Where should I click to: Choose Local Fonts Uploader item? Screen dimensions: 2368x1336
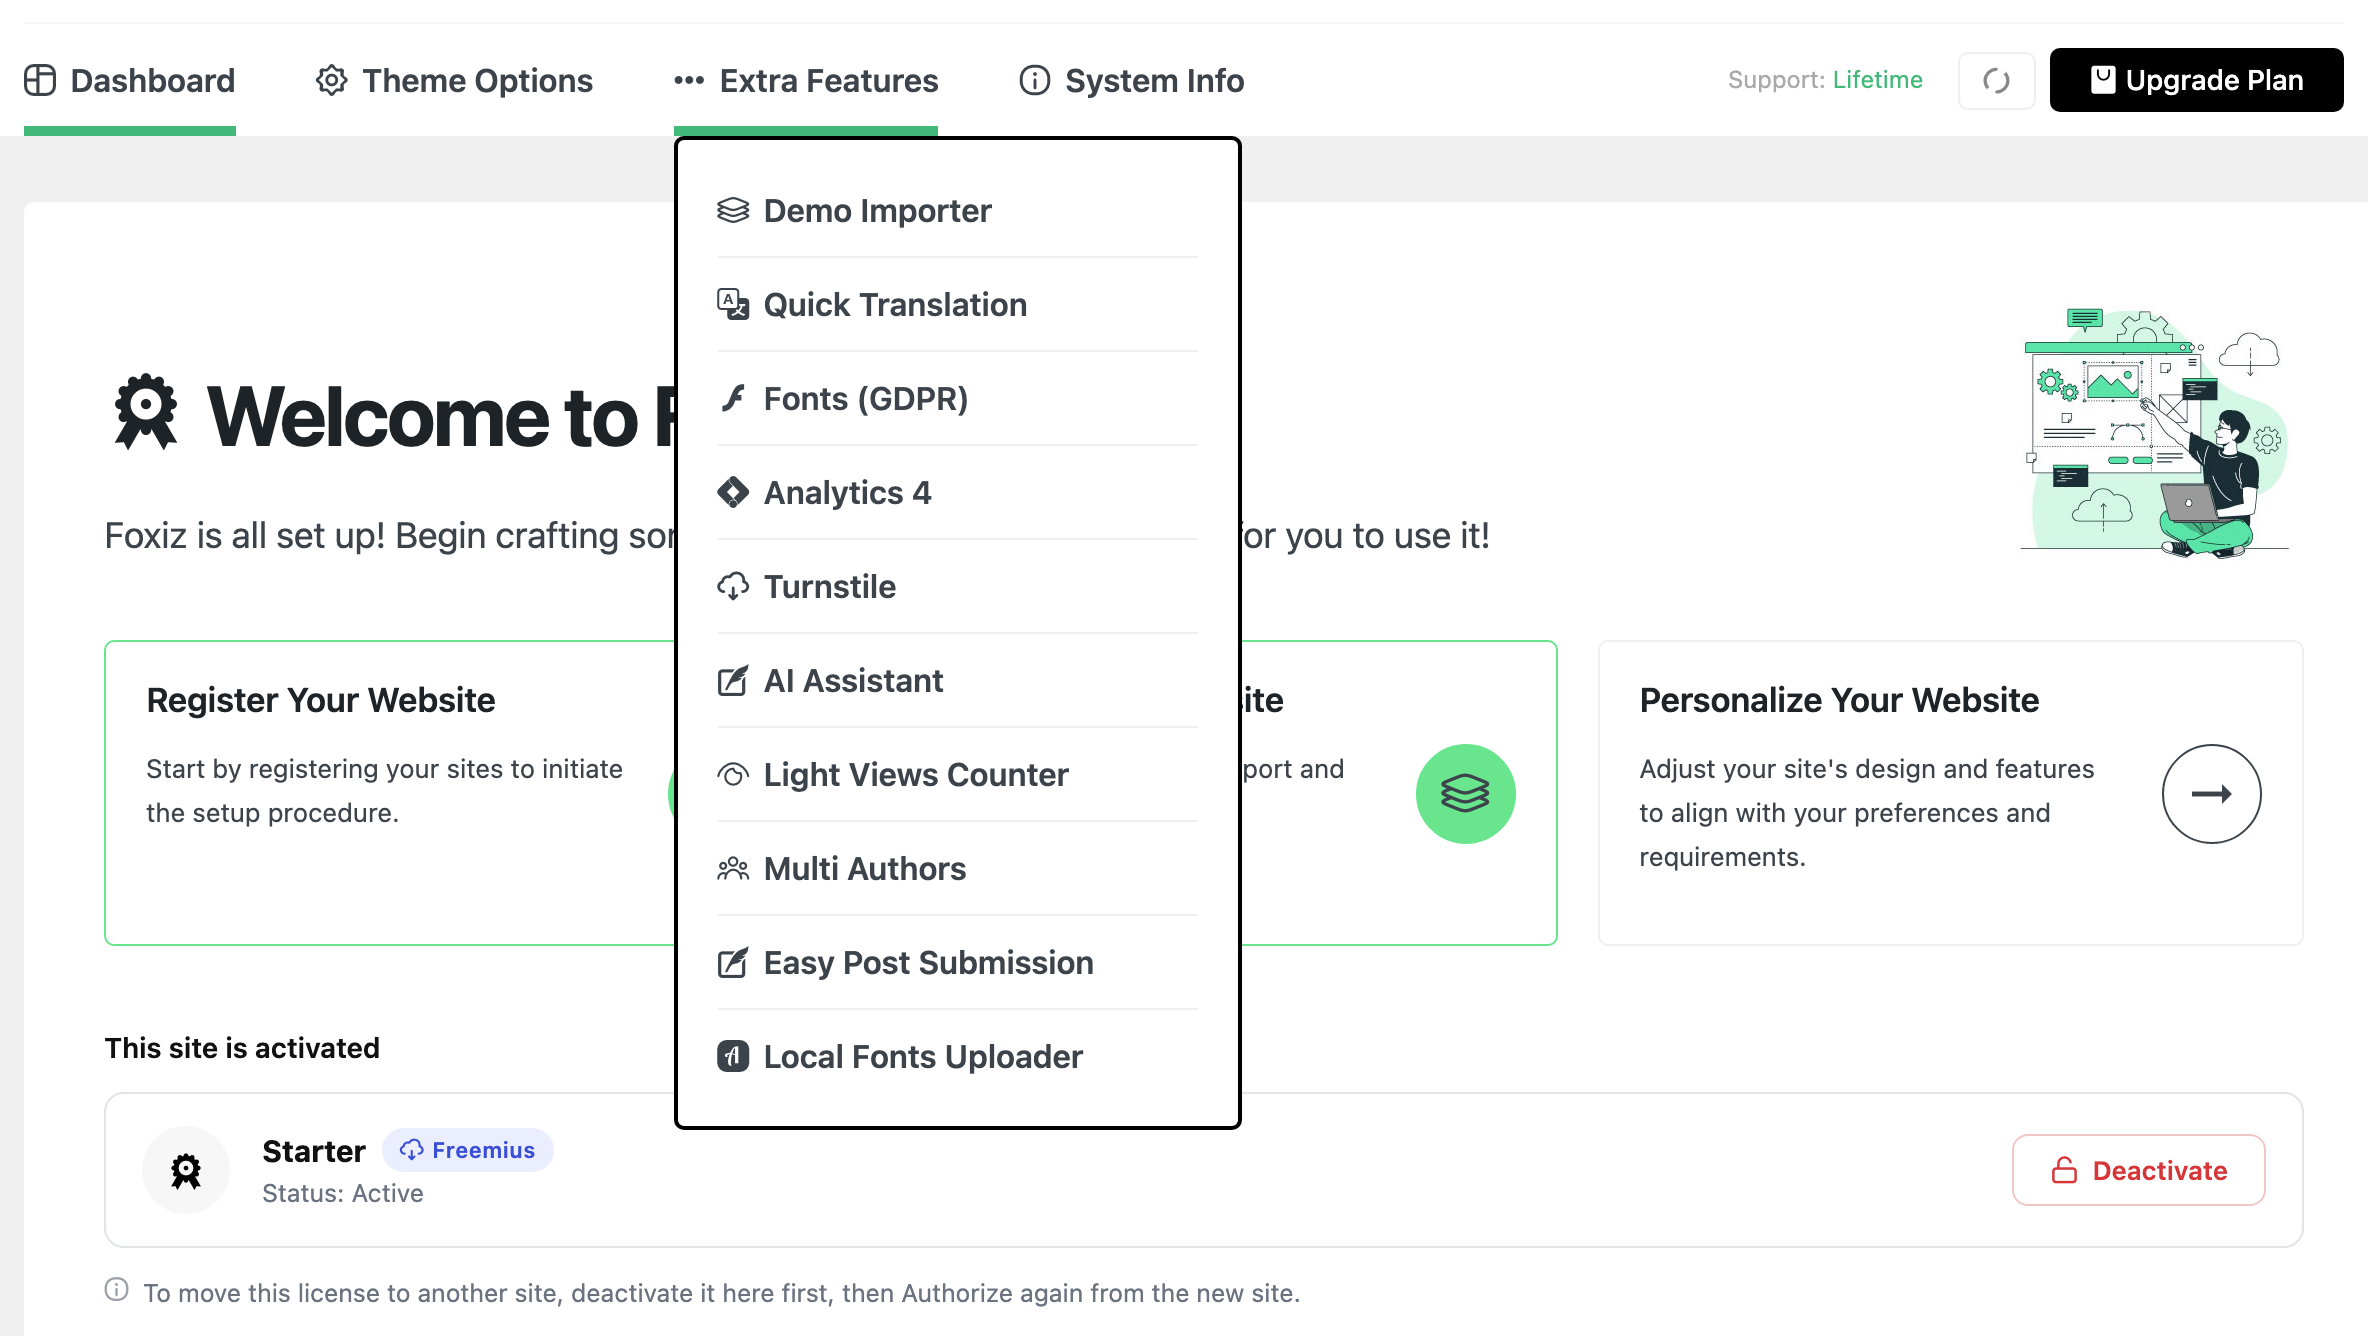[x=957, y=1057]
